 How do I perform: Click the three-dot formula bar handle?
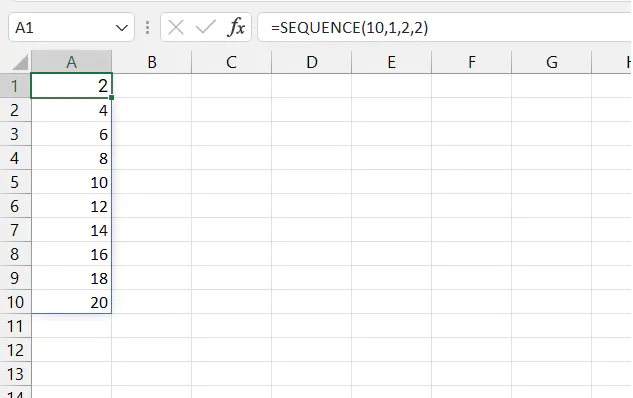pos(148,27)
